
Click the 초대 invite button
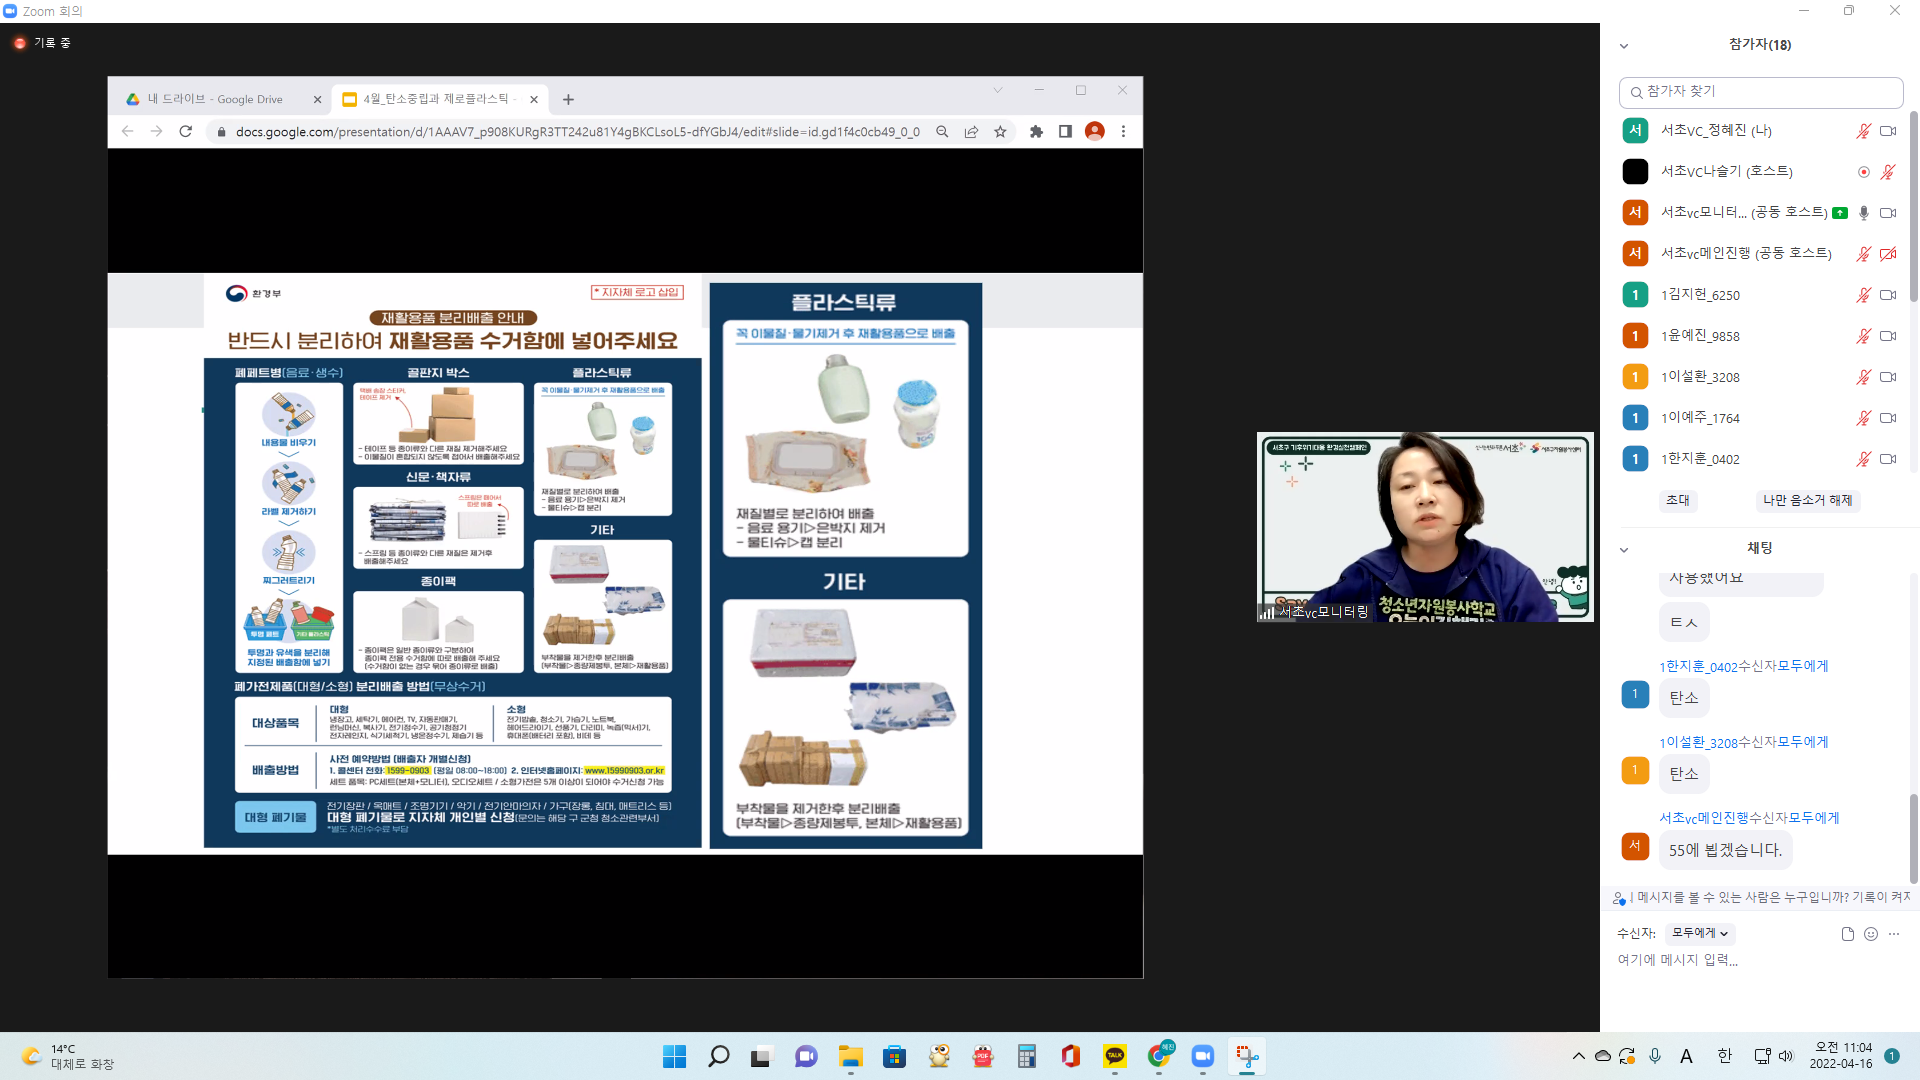pyautogui.click(x=1678, y=500)
